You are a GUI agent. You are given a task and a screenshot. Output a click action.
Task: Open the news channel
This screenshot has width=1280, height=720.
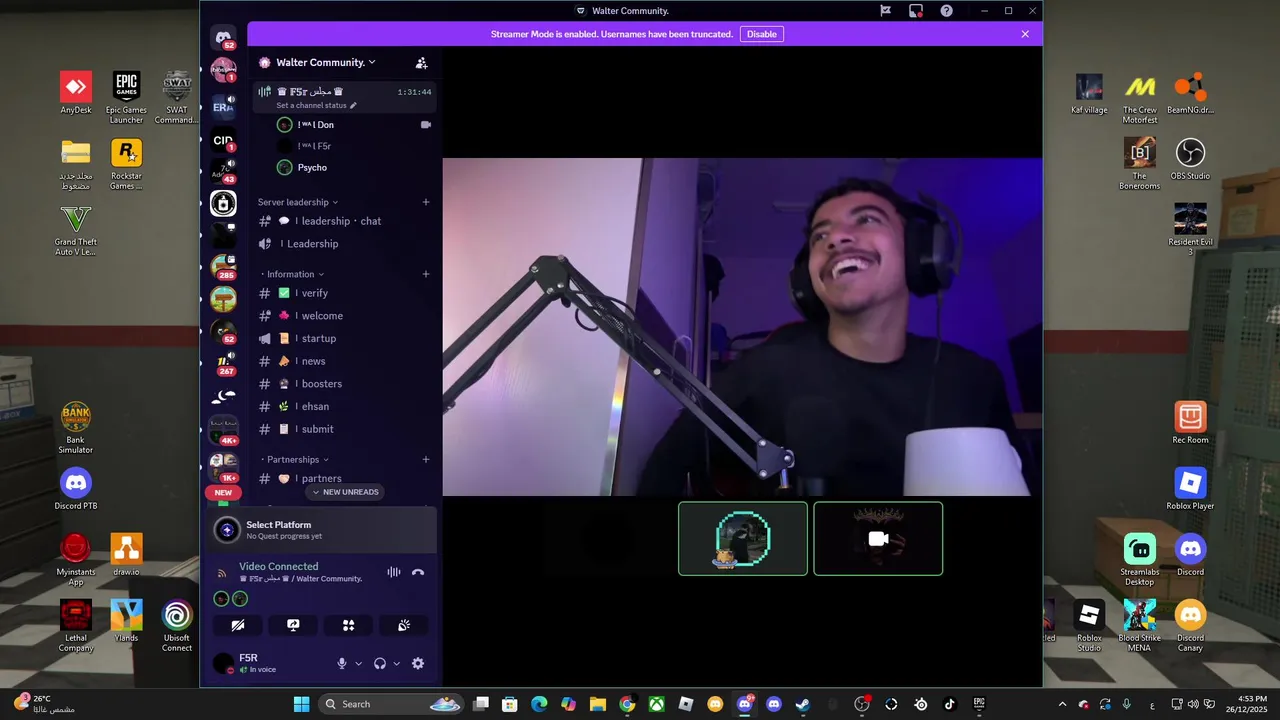(344, 361)
